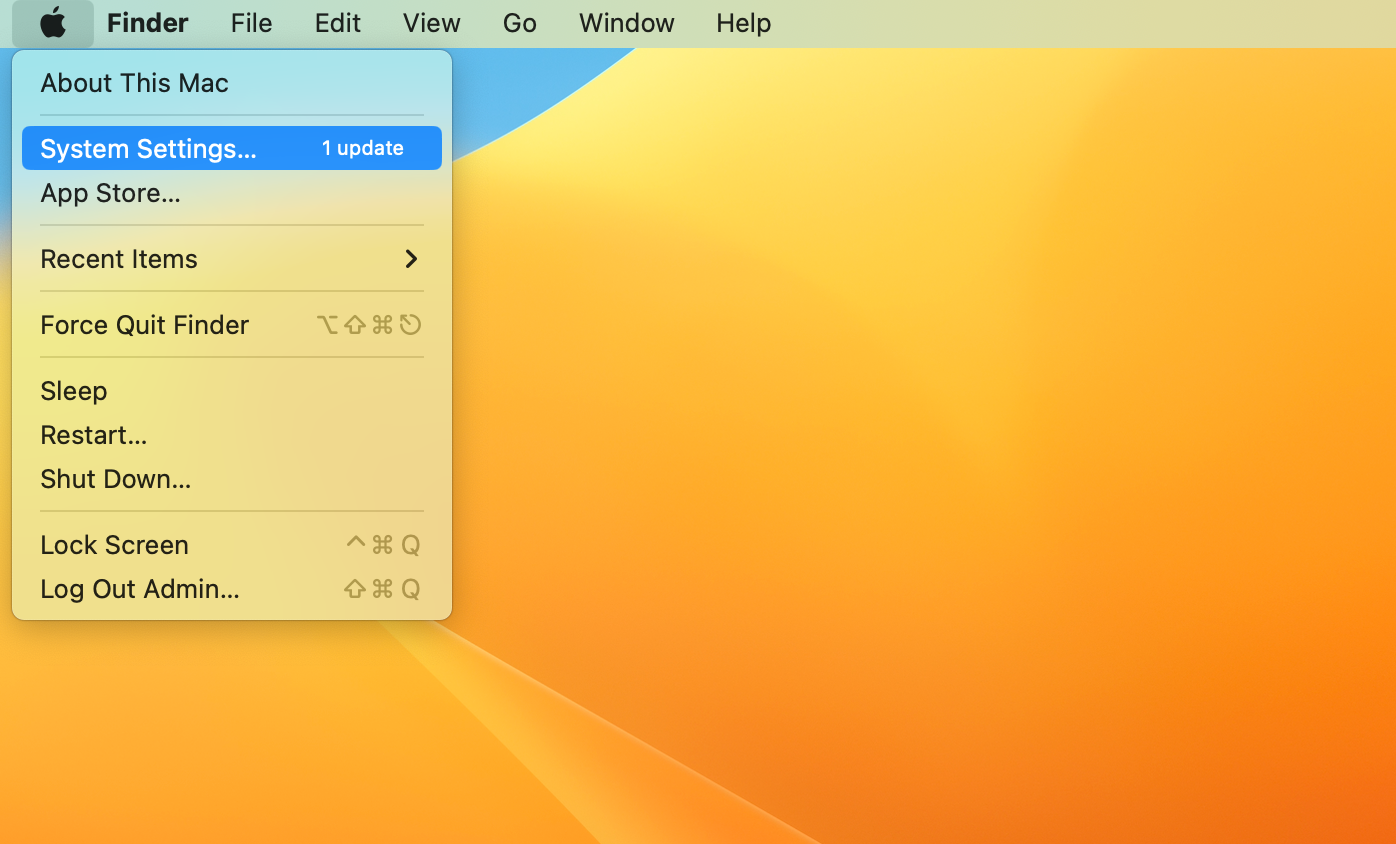Choose Shut Down… from the menu
This screenshot has width=1396, height=844.
[232, 479]
